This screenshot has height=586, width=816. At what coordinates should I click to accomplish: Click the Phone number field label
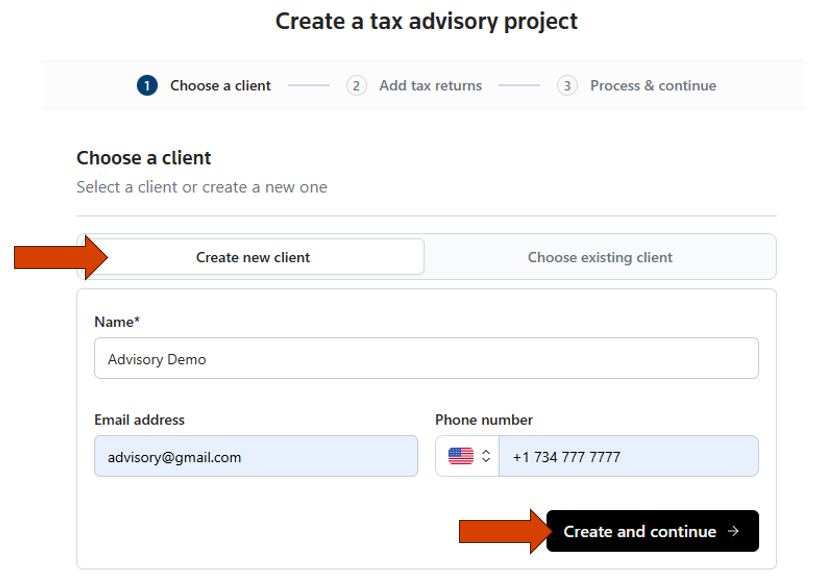(484, 420)
